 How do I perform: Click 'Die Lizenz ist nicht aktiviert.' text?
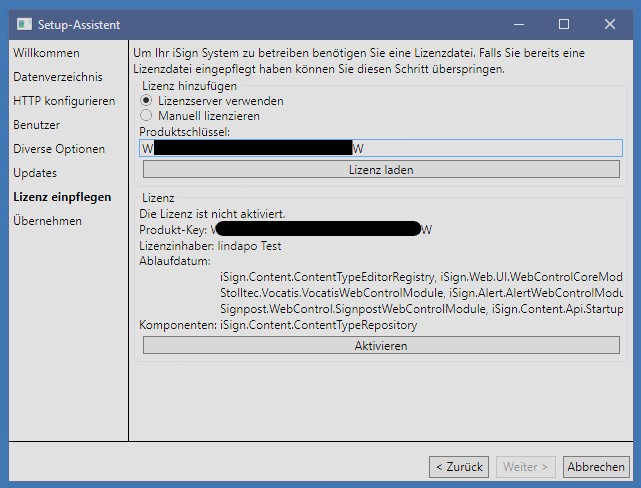point(212,214)
